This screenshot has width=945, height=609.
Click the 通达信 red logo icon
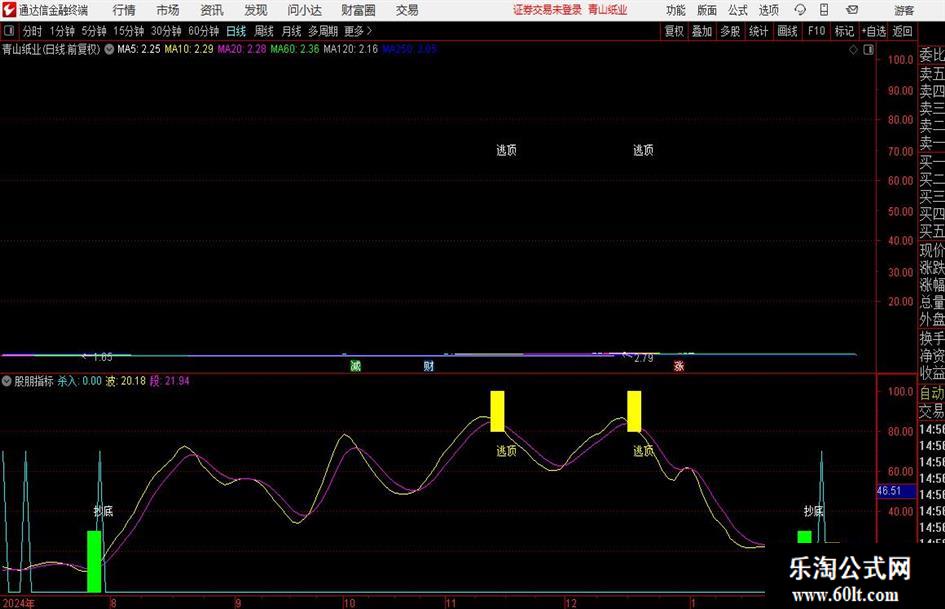(x=9, y=10)
